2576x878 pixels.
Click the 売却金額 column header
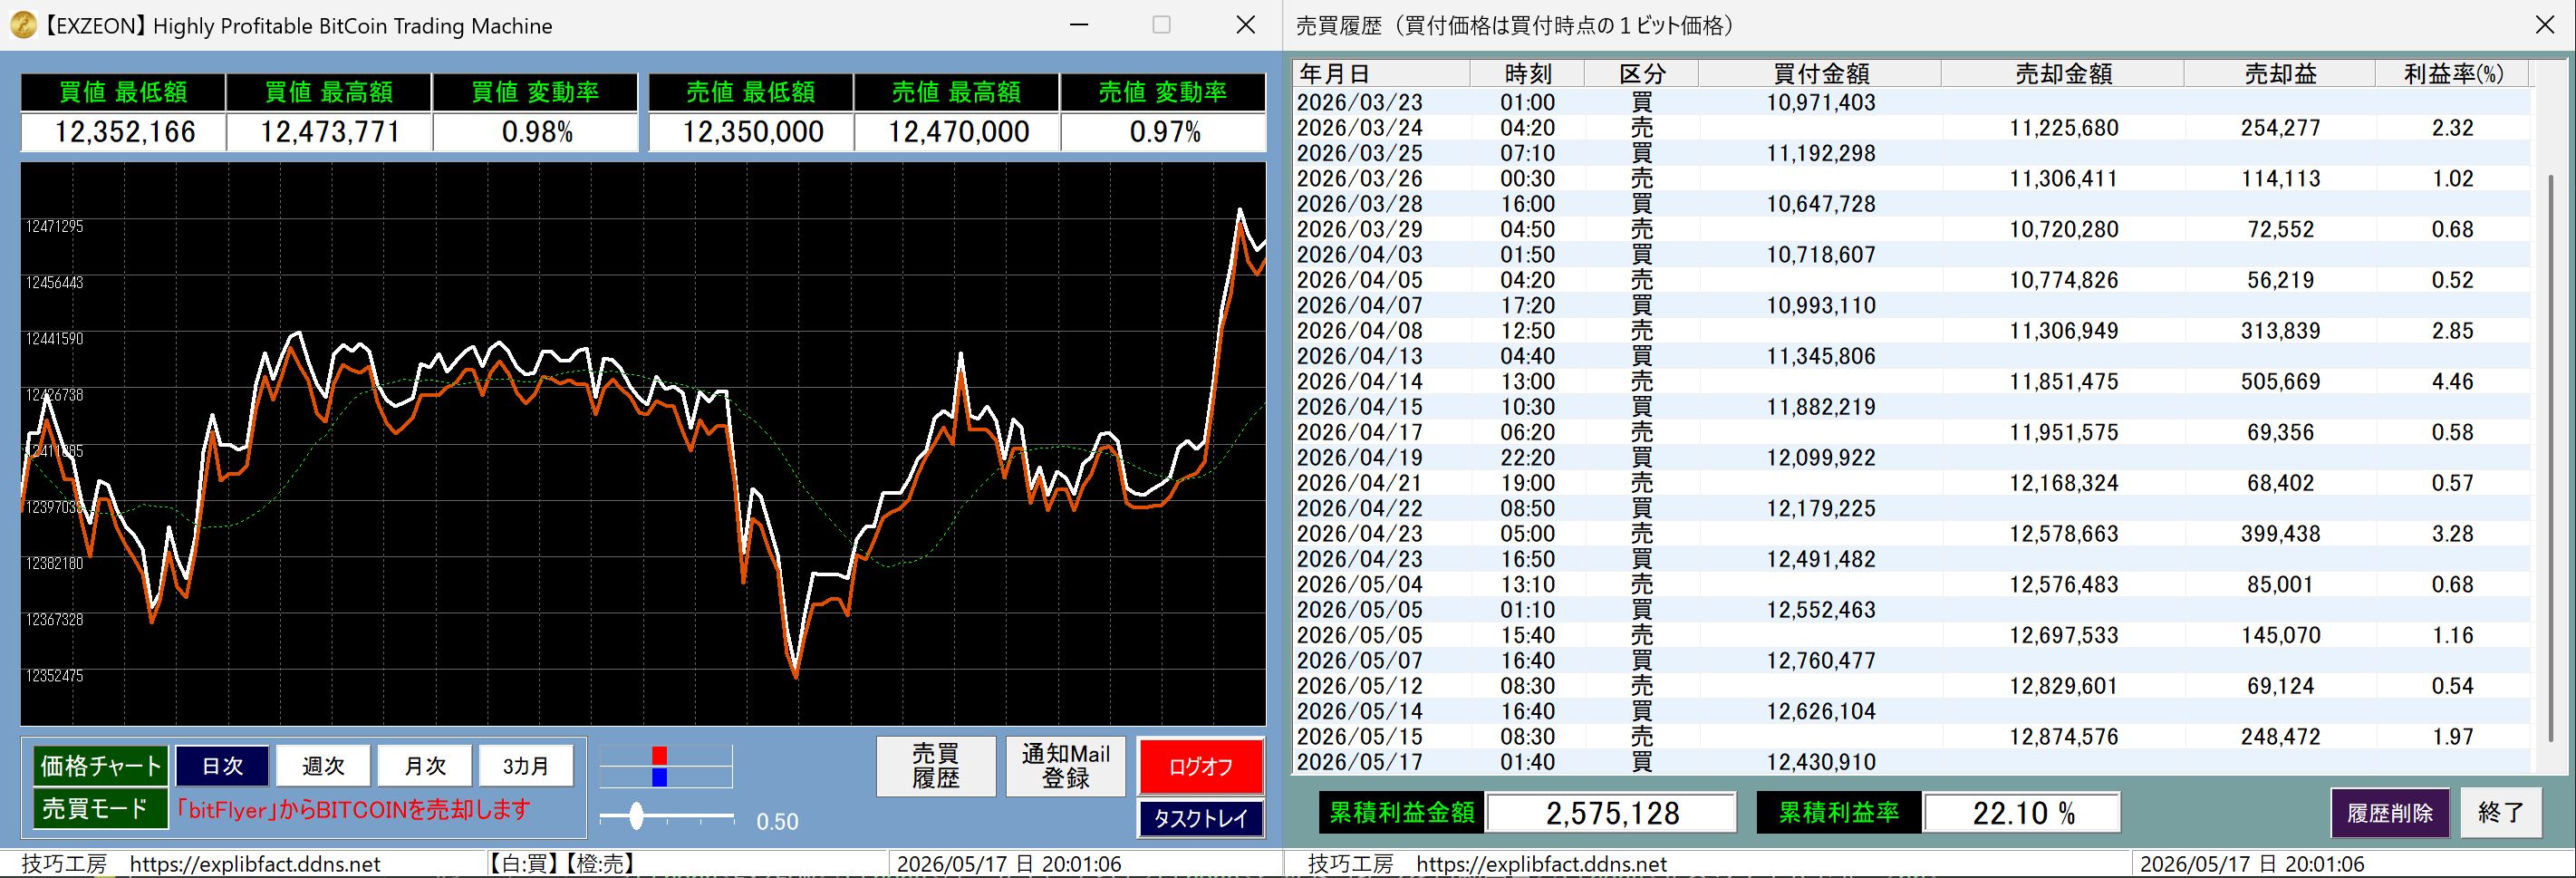(2063, 73)
